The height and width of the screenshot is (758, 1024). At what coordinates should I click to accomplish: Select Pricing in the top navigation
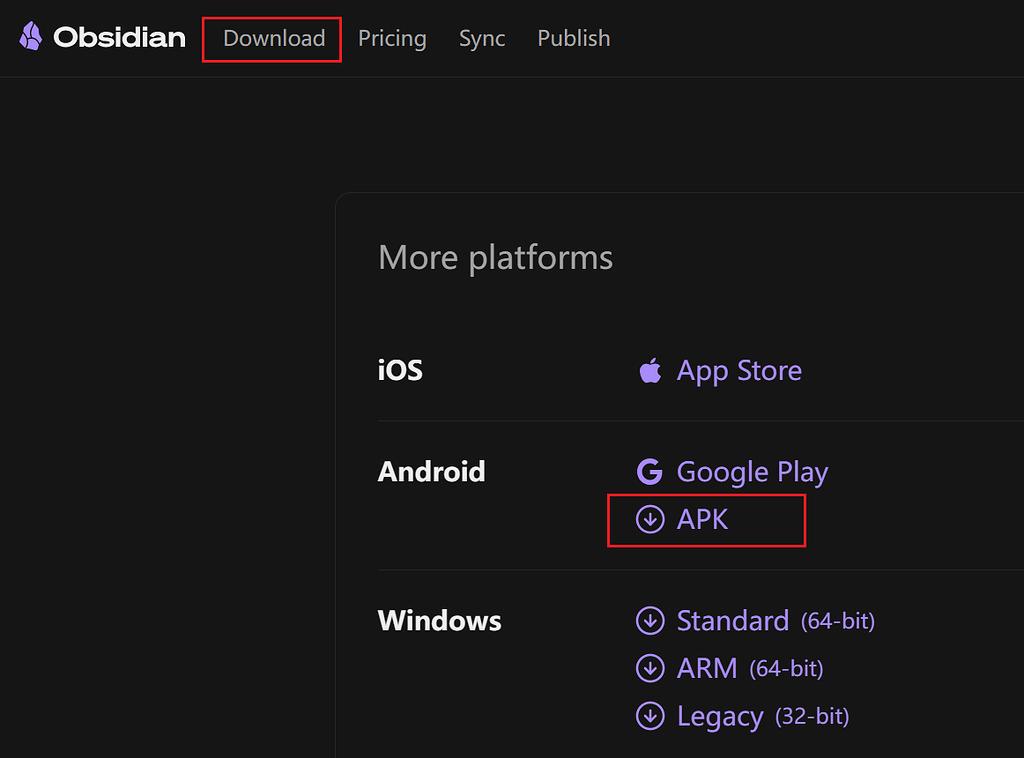click(392, 39)
